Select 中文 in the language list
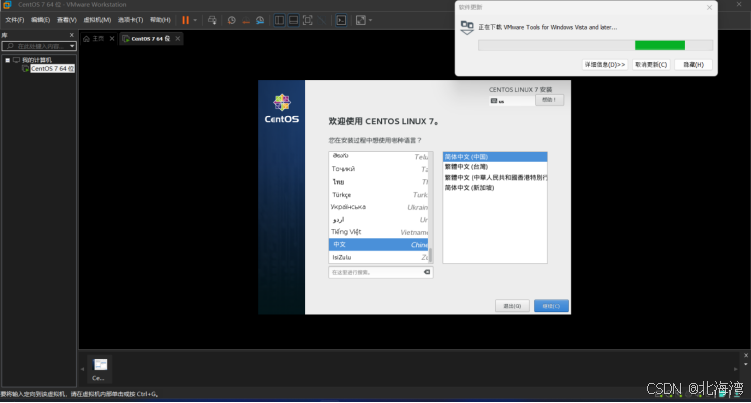This screenshot has height=403, width=751. pos(378,244)
